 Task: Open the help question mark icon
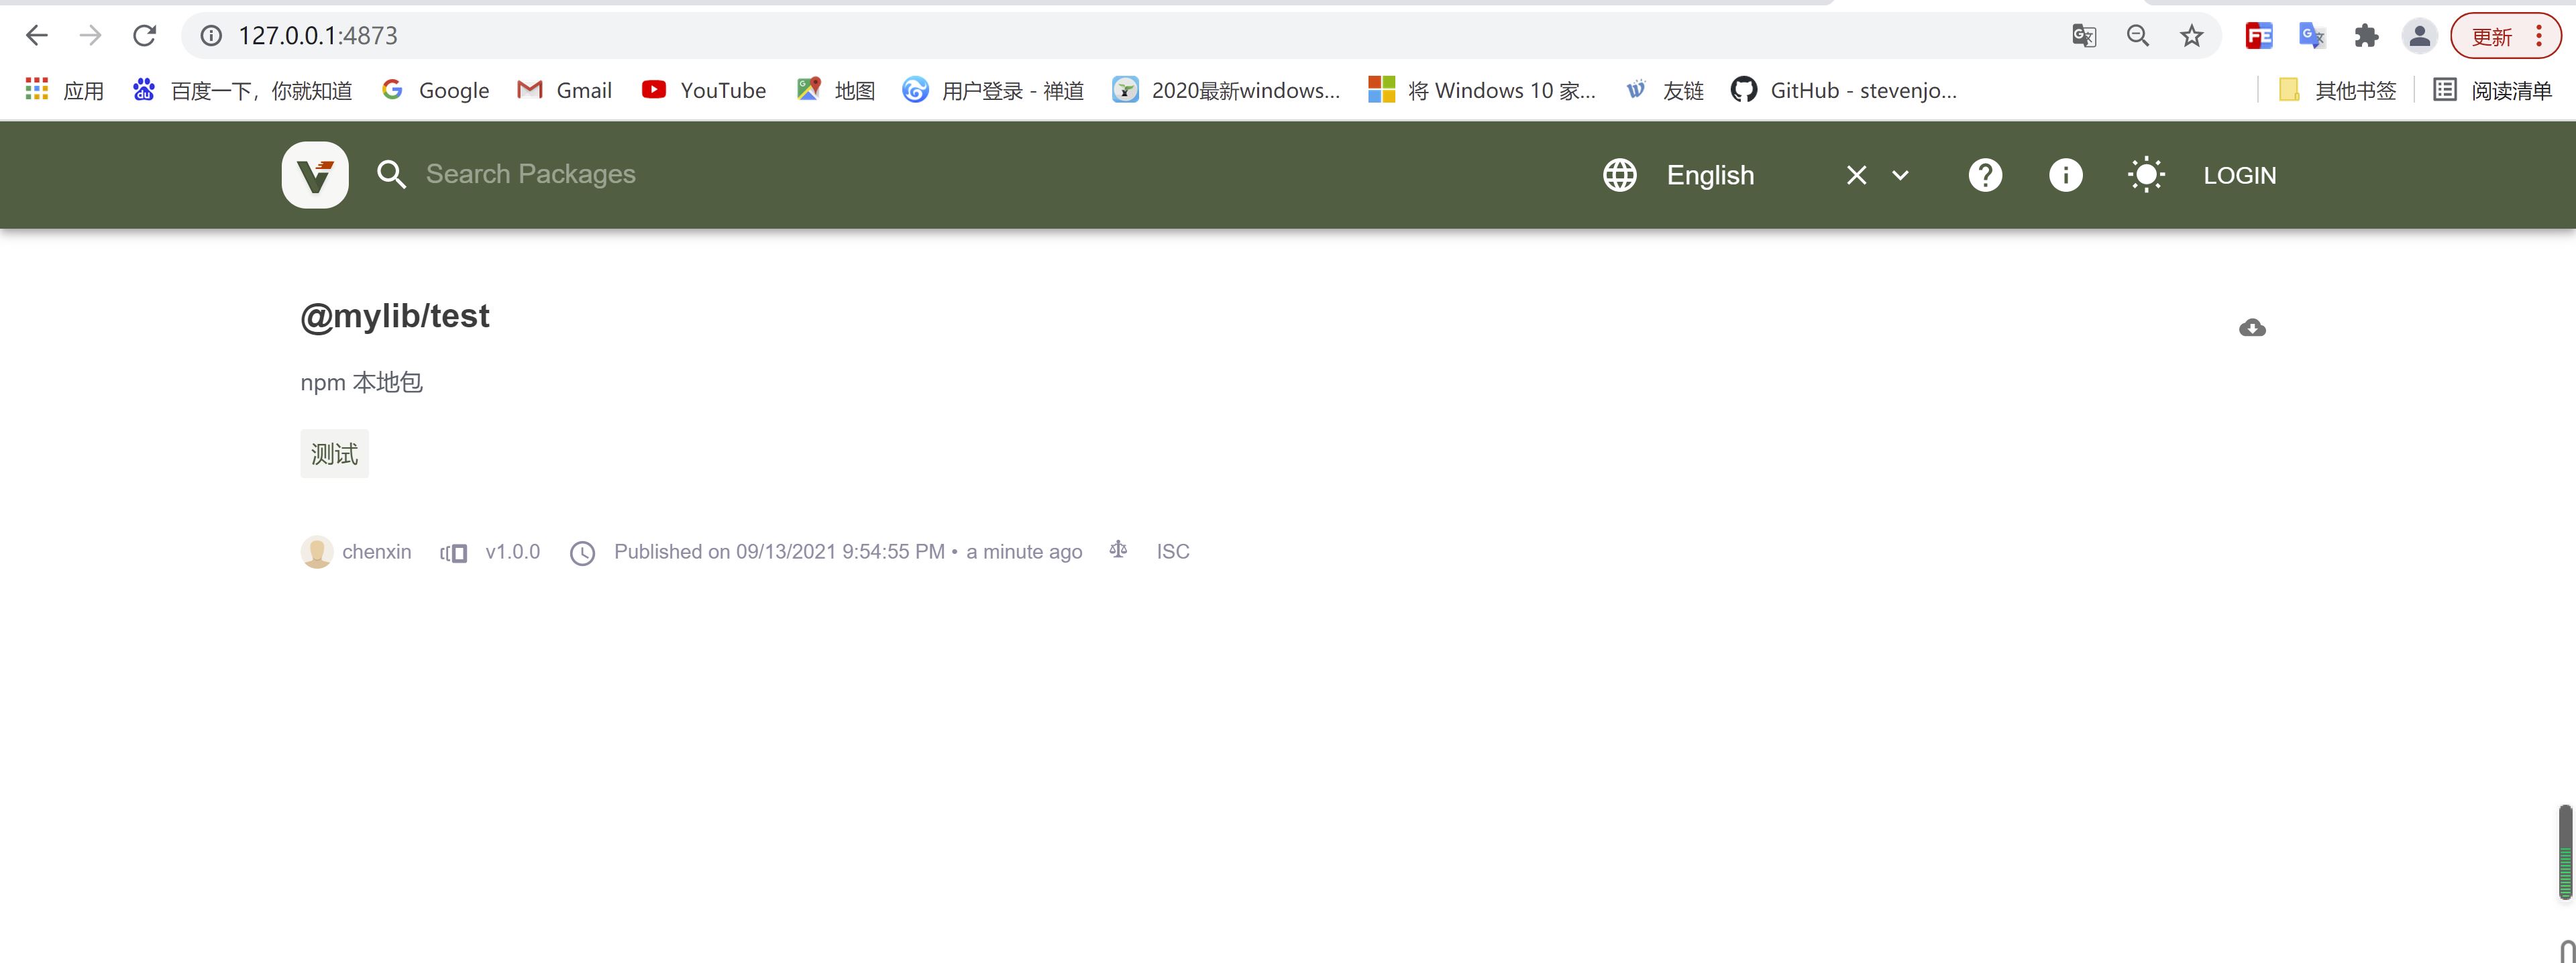tap(1985, 175)
